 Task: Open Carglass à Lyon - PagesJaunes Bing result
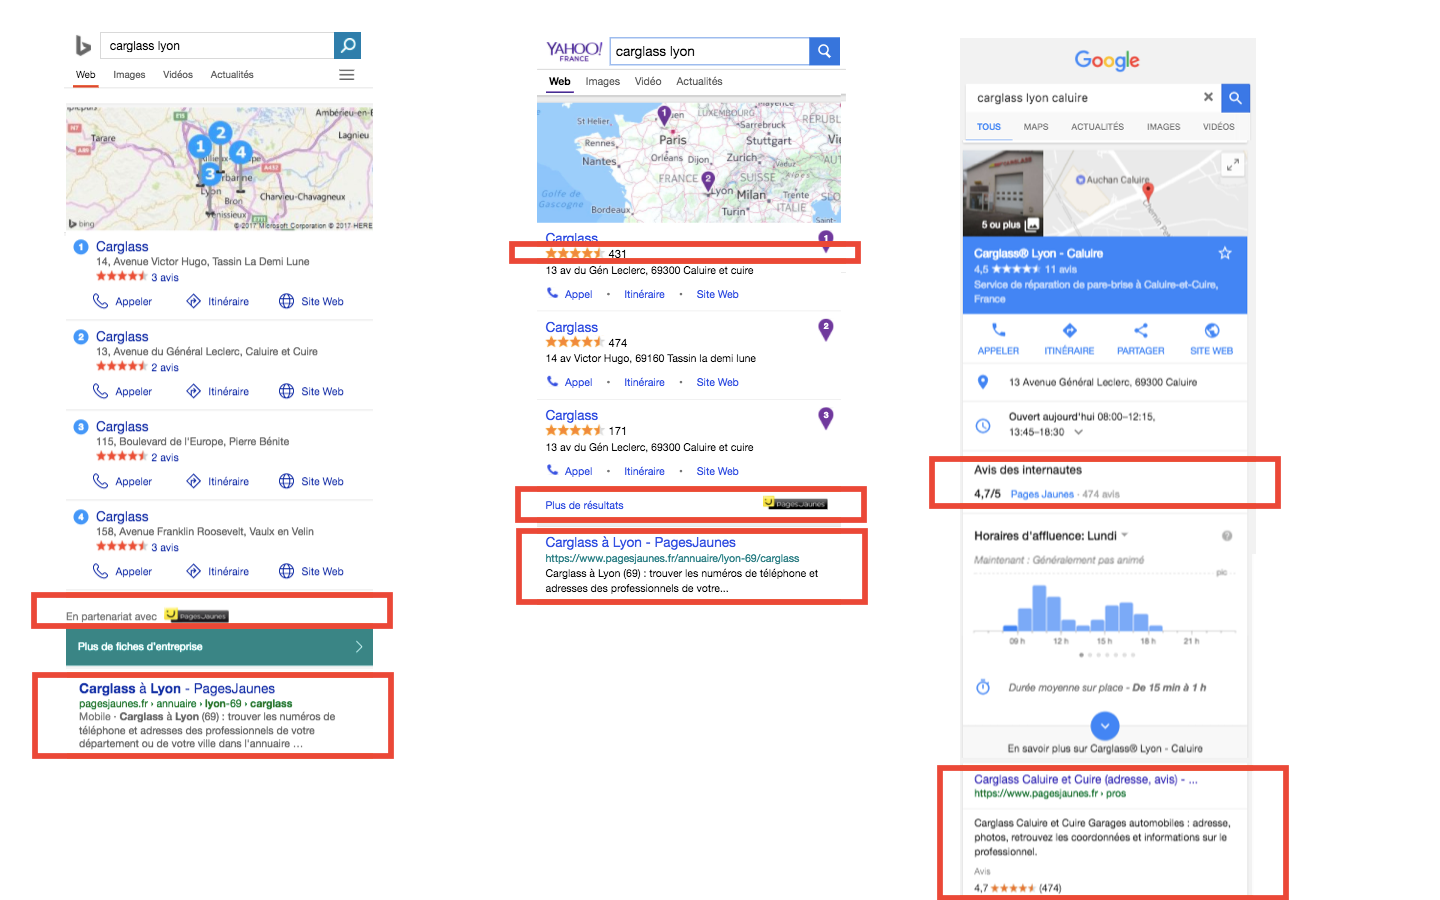pyautogui.click(x=177, y=688)
